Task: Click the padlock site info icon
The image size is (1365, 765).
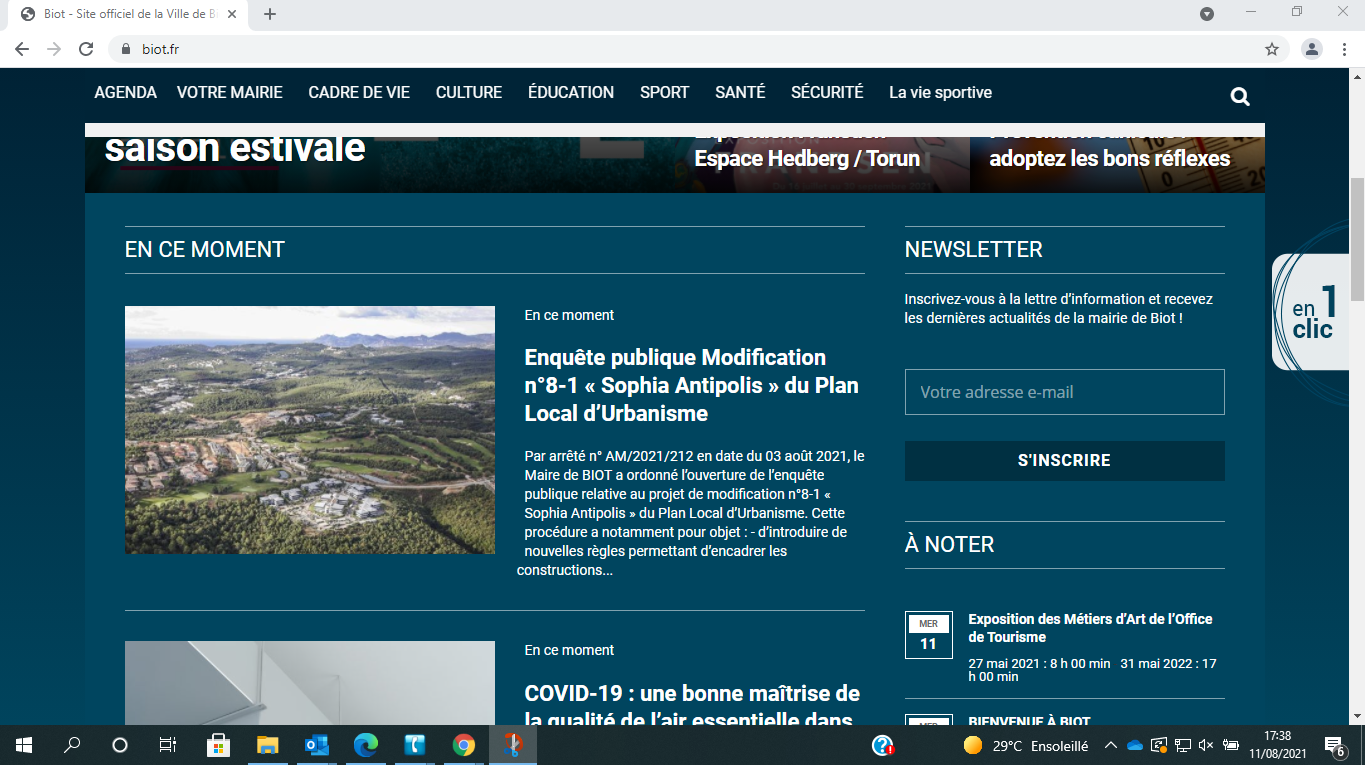Action: click(x=126, y=49)
